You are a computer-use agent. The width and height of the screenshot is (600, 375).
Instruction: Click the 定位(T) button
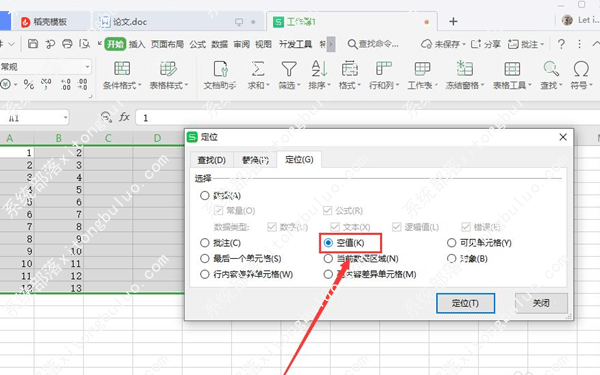(x=465, y=303)
